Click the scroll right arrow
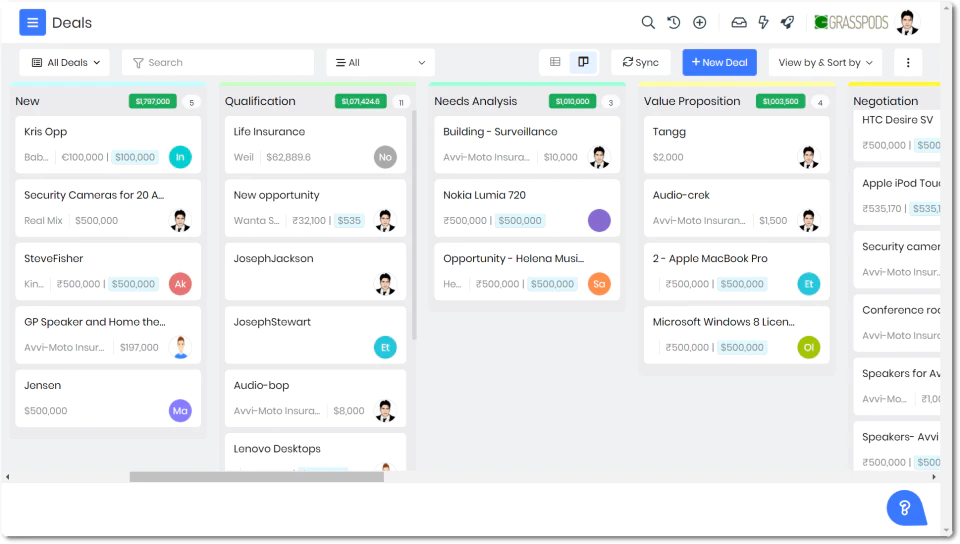 tap(934, 477)
